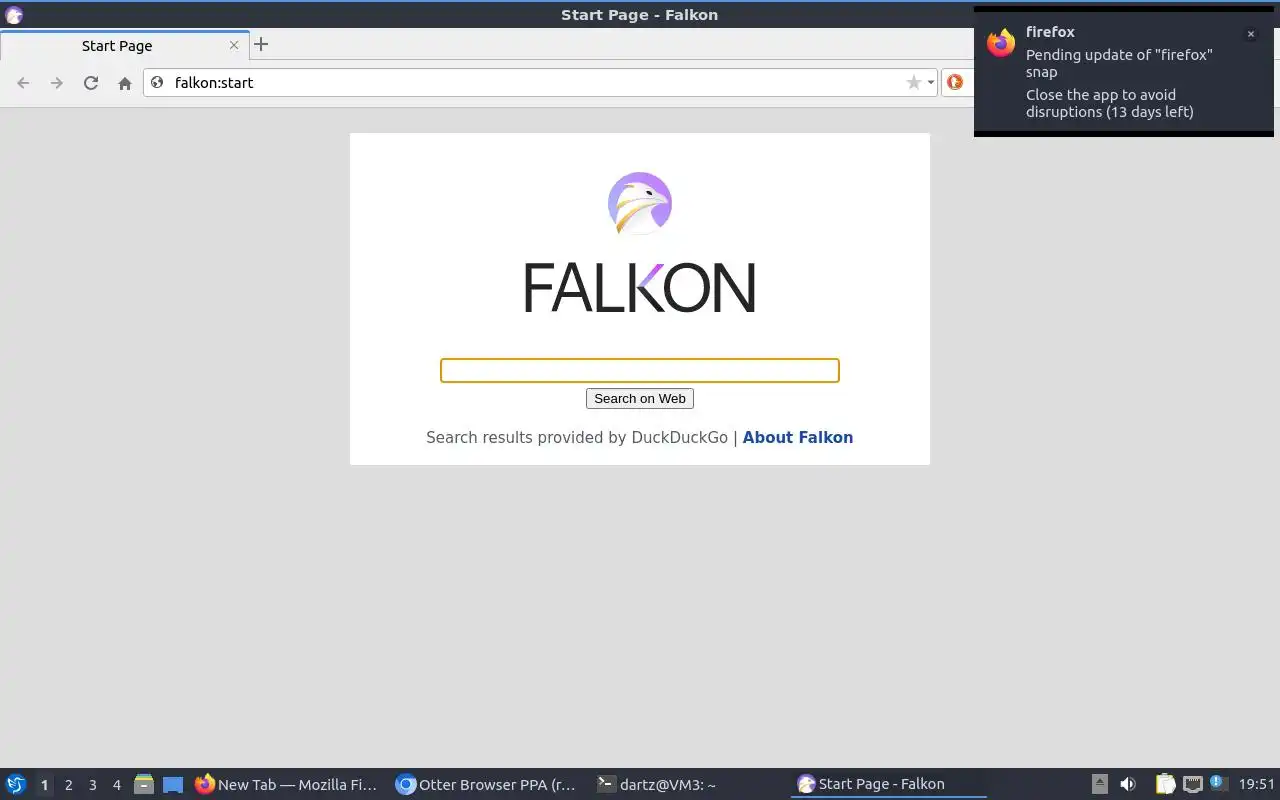Click the network connection tray icon
The image size is (1280, 800).
[1192, 784]
